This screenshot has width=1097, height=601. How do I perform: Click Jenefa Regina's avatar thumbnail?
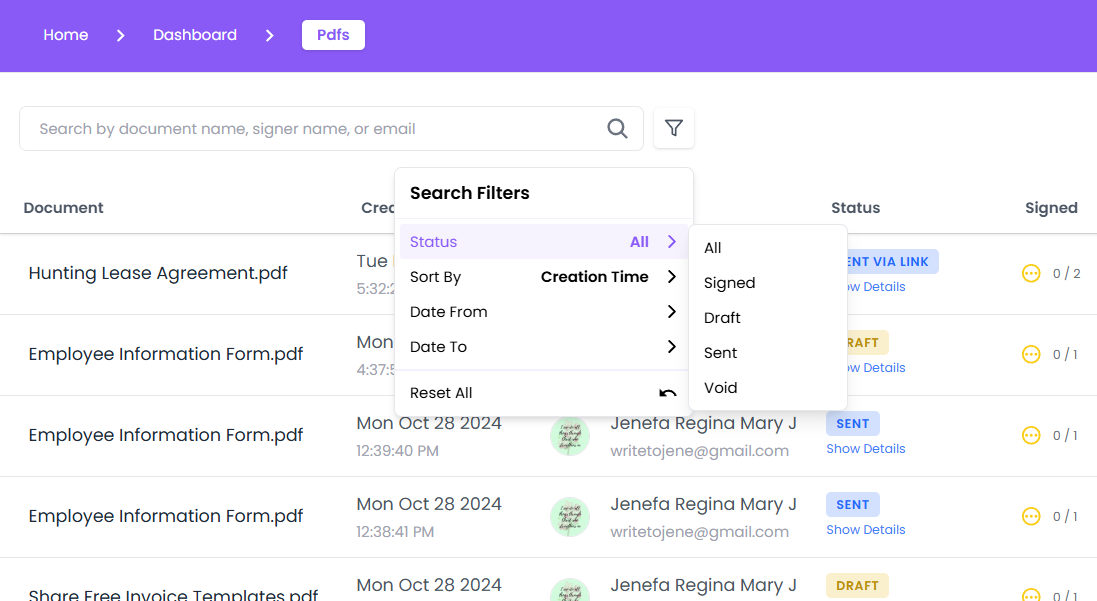(570, 436)
